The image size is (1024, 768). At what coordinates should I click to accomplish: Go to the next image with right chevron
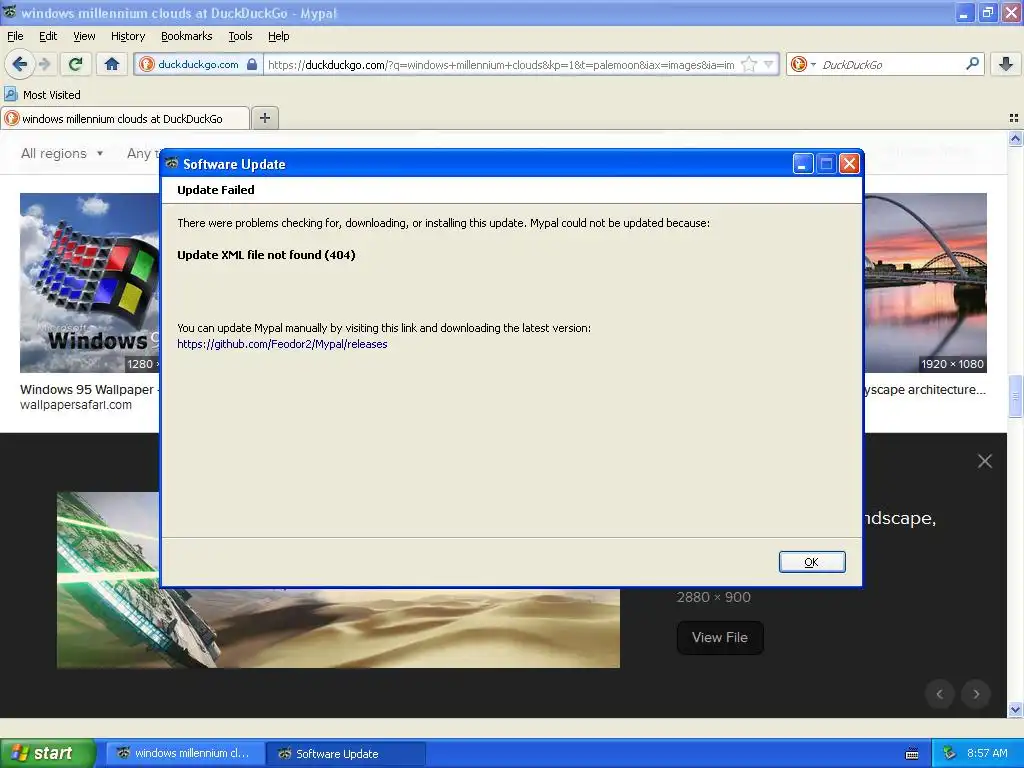976,694
